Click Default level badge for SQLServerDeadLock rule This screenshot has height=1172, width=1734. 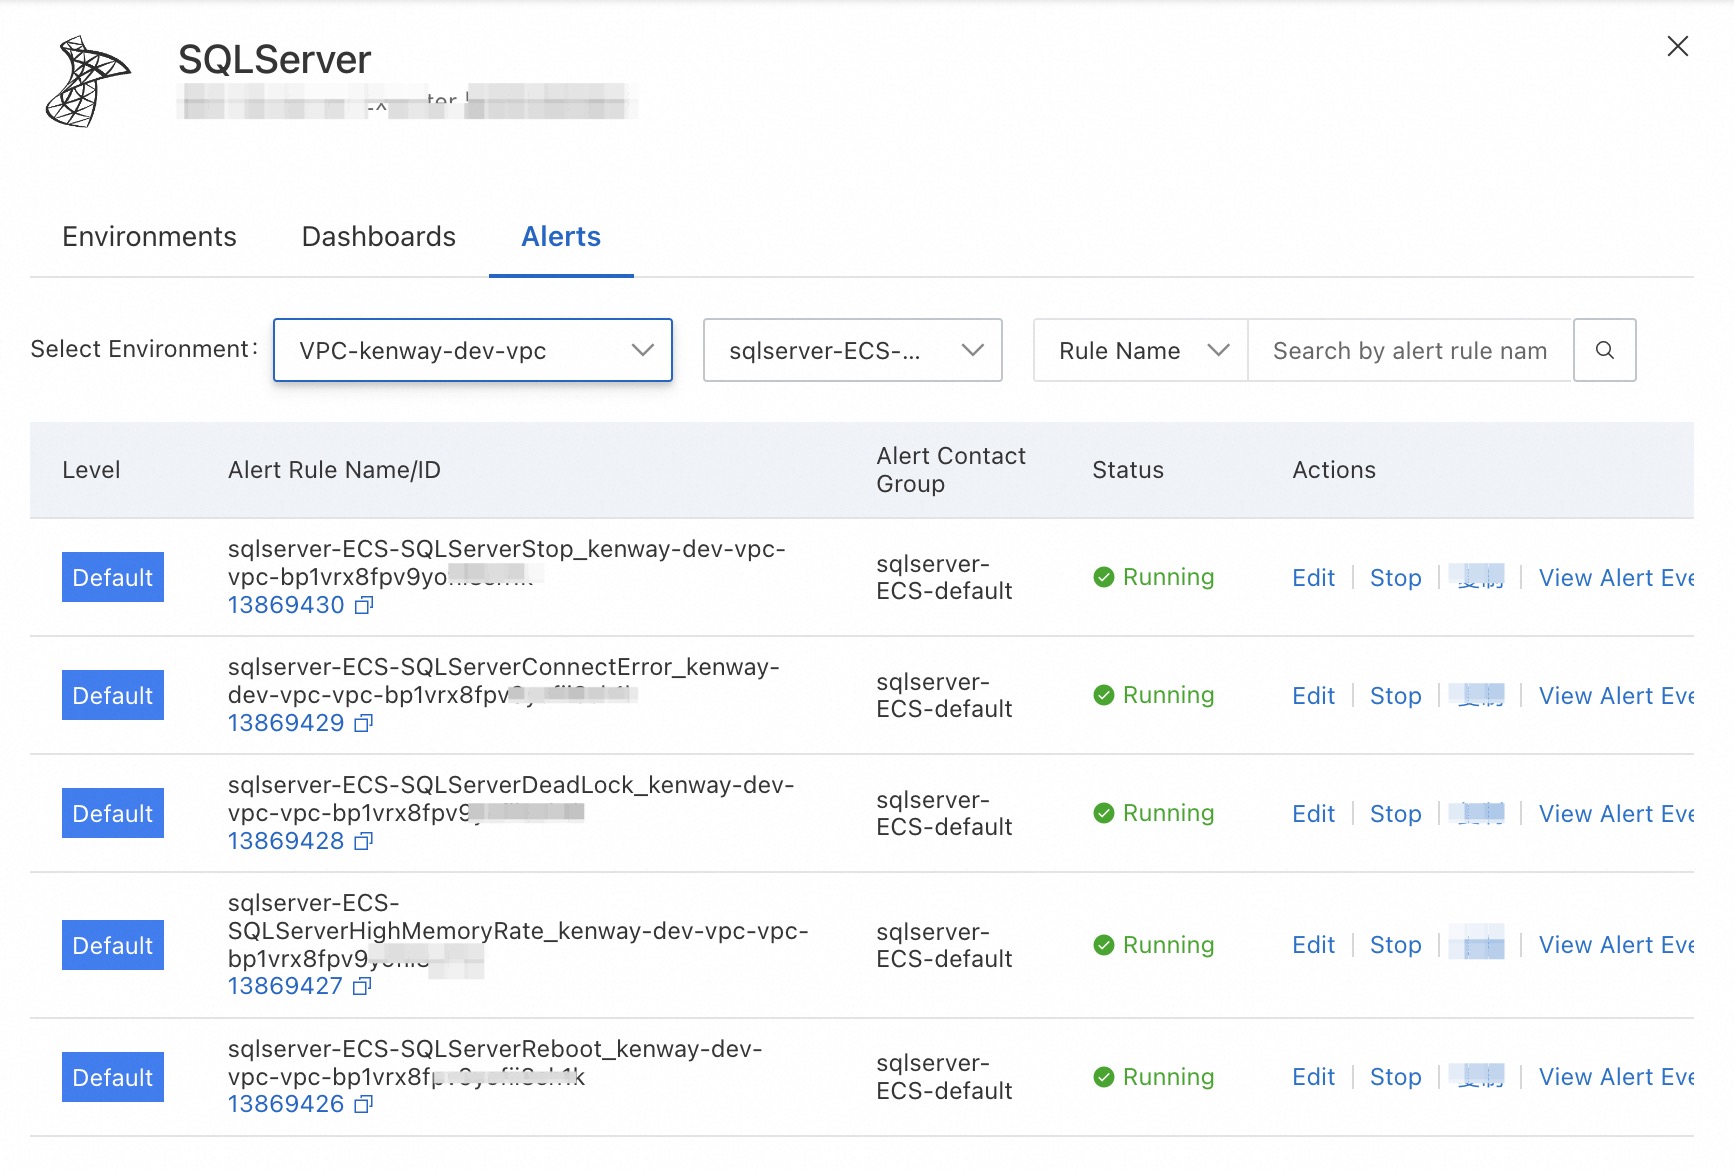pos(113,813)
